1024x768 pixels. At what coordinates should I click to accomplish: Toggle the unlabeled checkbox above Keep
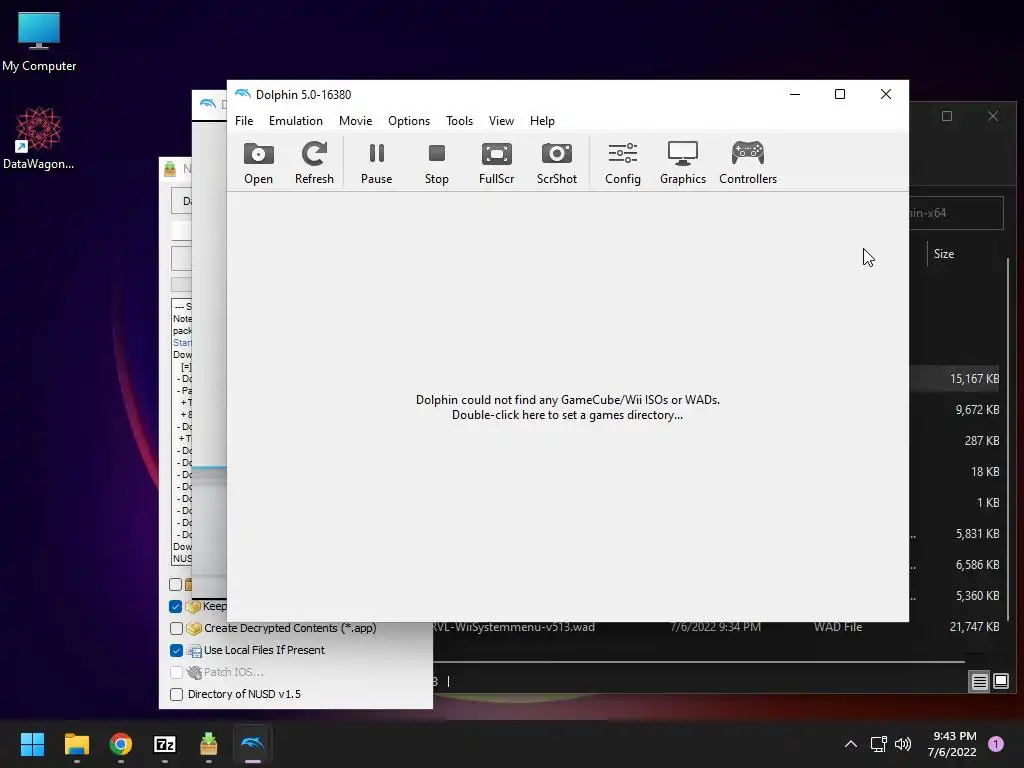(x=175, y=584)
